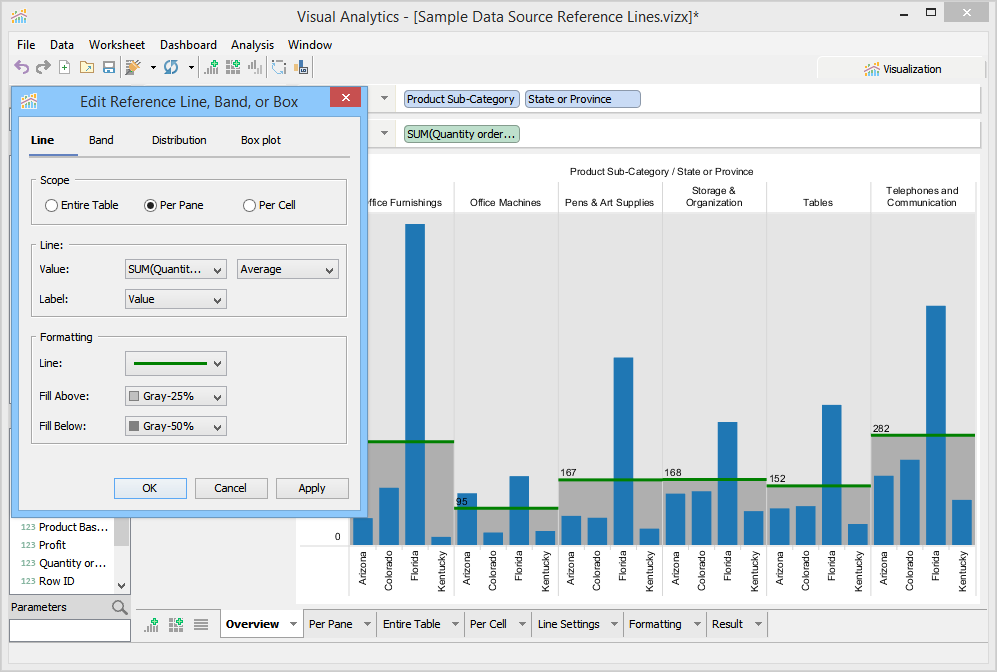
Task: Click the refresh data toolbar icon
Action: point(171,67)
